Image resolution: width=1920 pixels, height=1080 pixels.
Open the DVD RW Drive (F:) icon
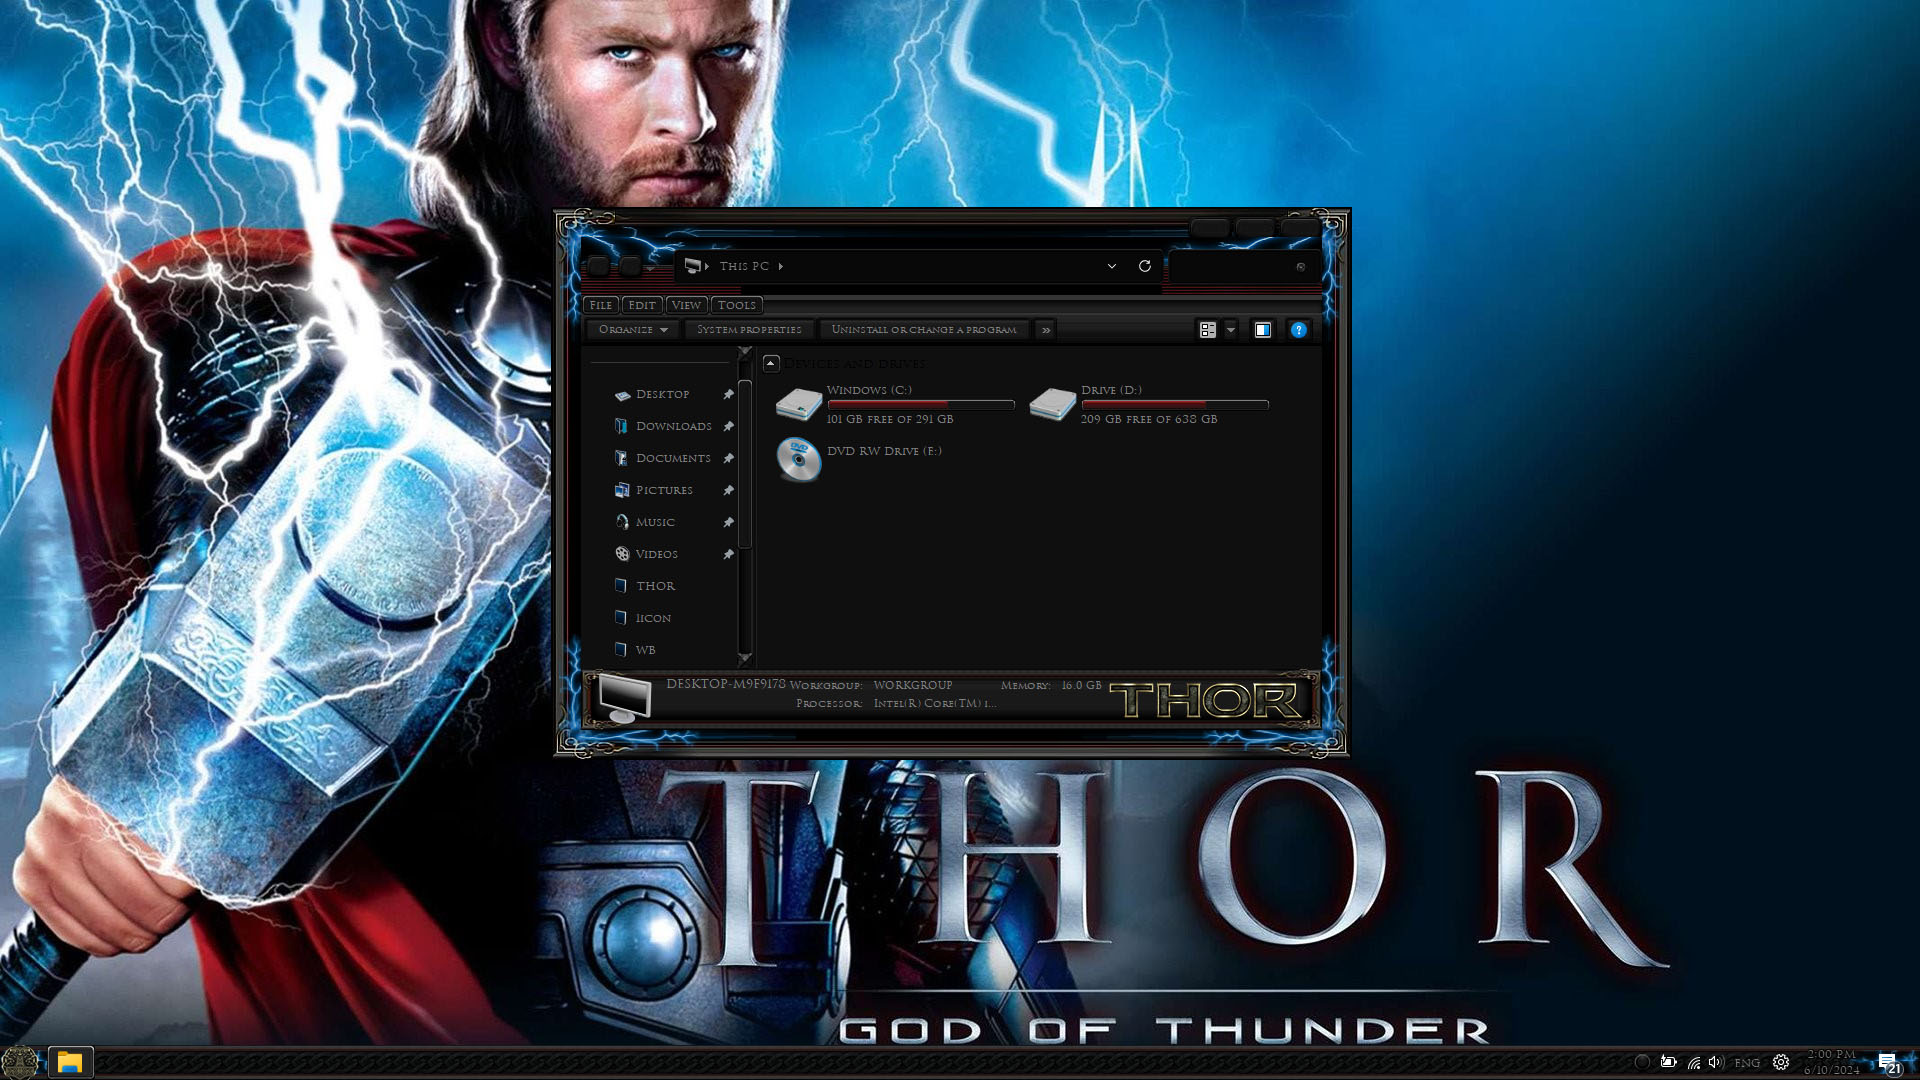pos(798,460)
